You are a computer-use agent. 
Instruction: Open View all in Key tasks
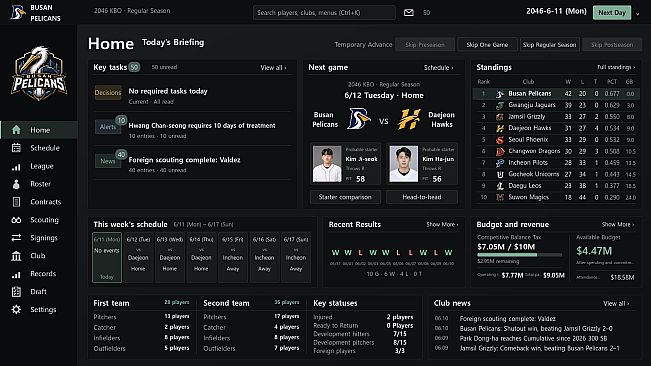(273, 68)
